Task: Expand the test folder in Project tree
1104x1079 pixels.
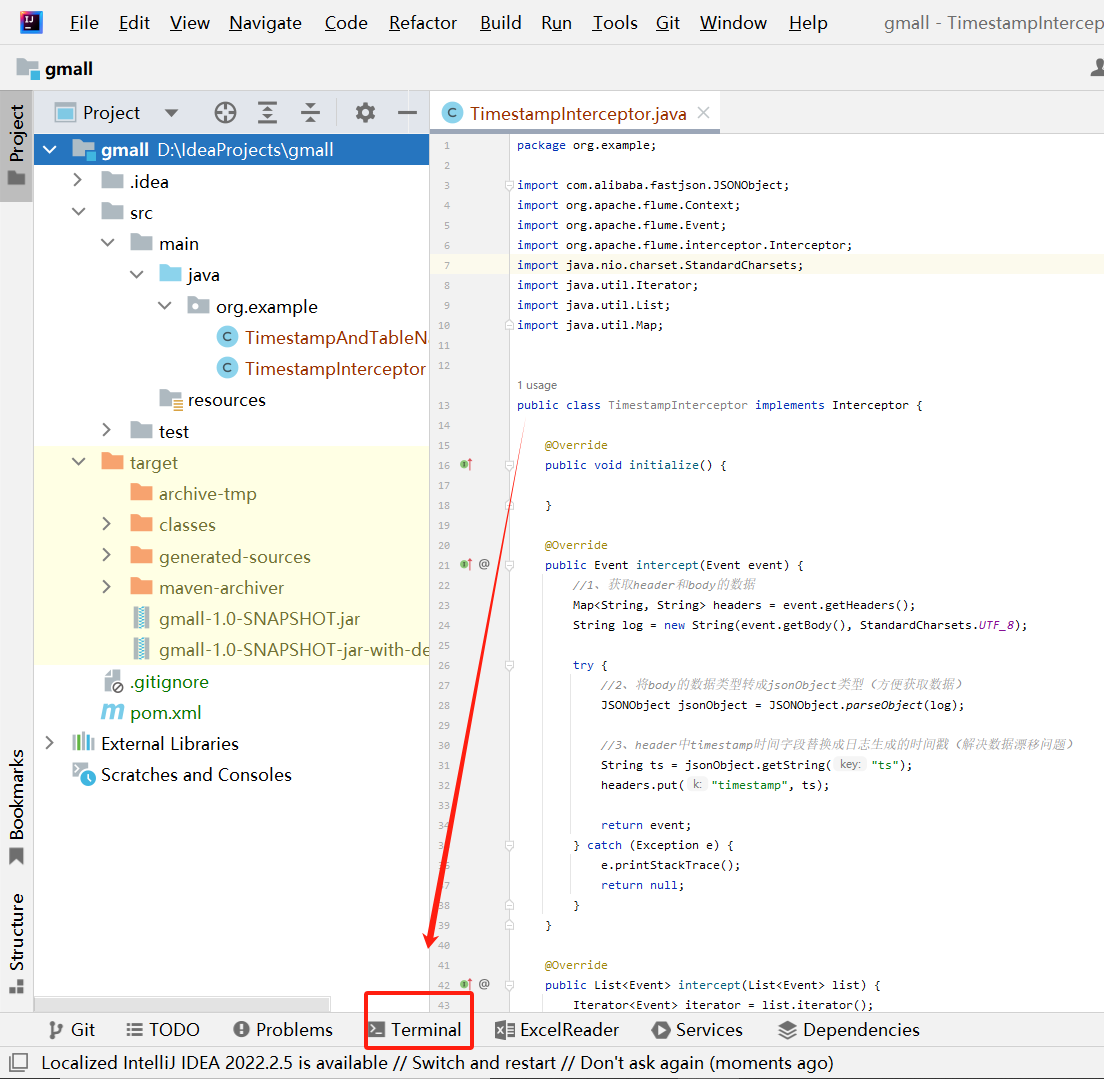Action: (x=107, y=430)
